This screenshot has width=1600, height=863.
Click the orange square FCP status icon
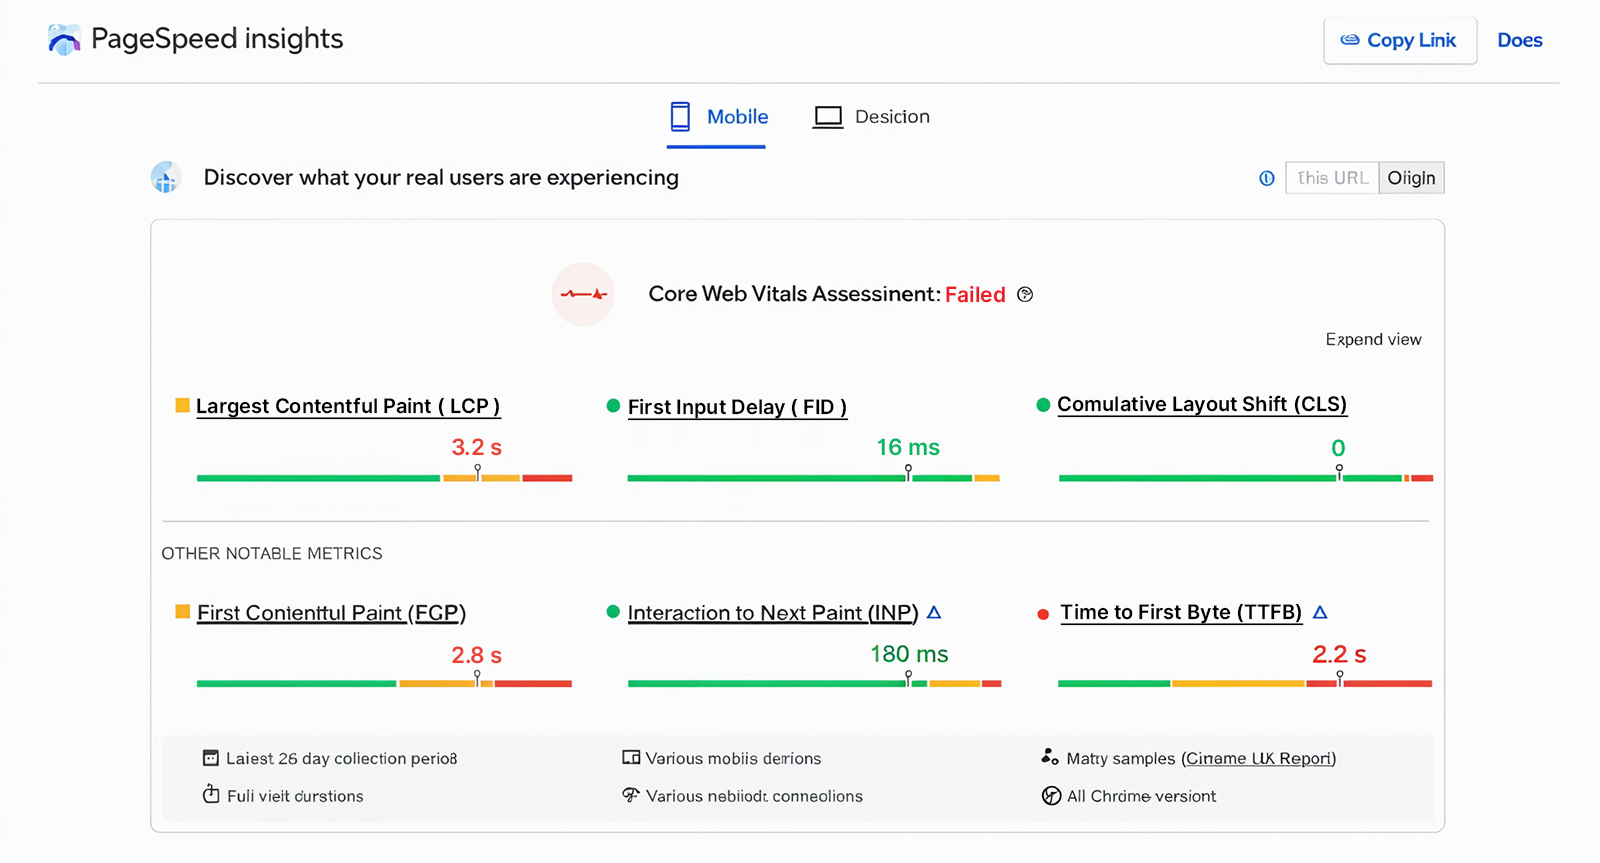[182, 611]
